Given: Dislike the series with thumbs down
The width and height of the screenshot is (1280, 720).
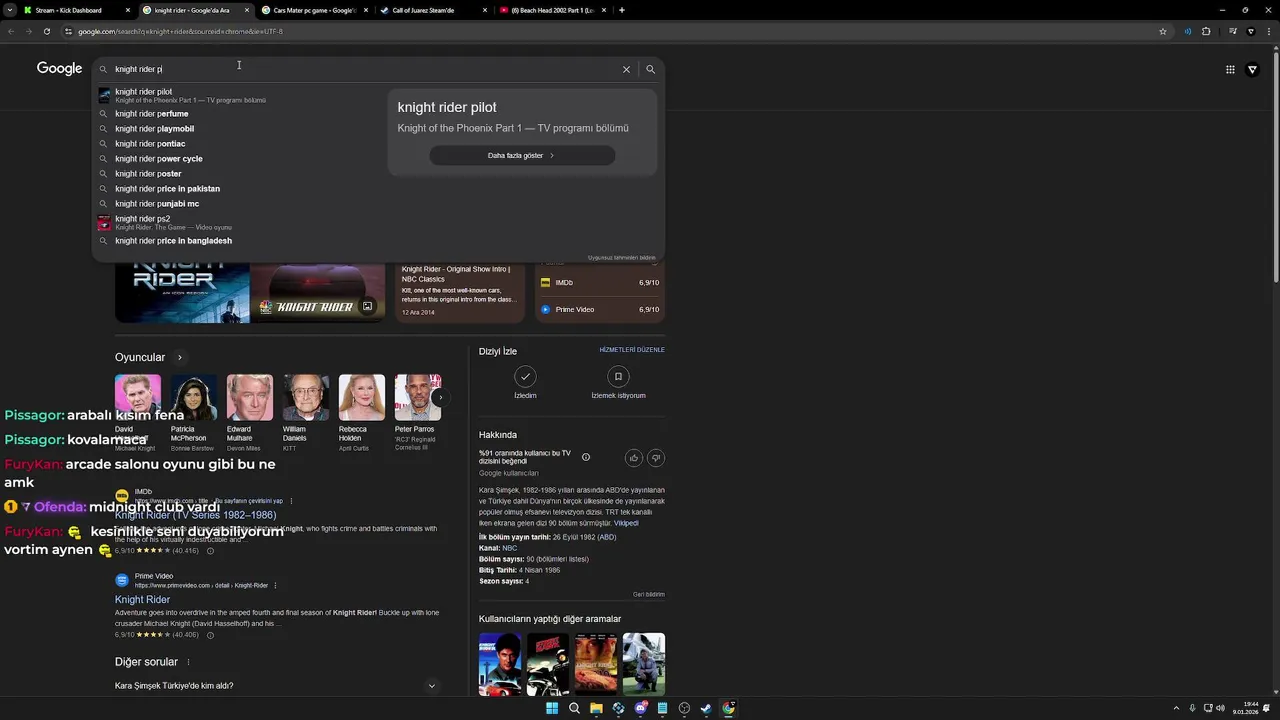Looking at the screenshot, I should [x=656, y=458].
